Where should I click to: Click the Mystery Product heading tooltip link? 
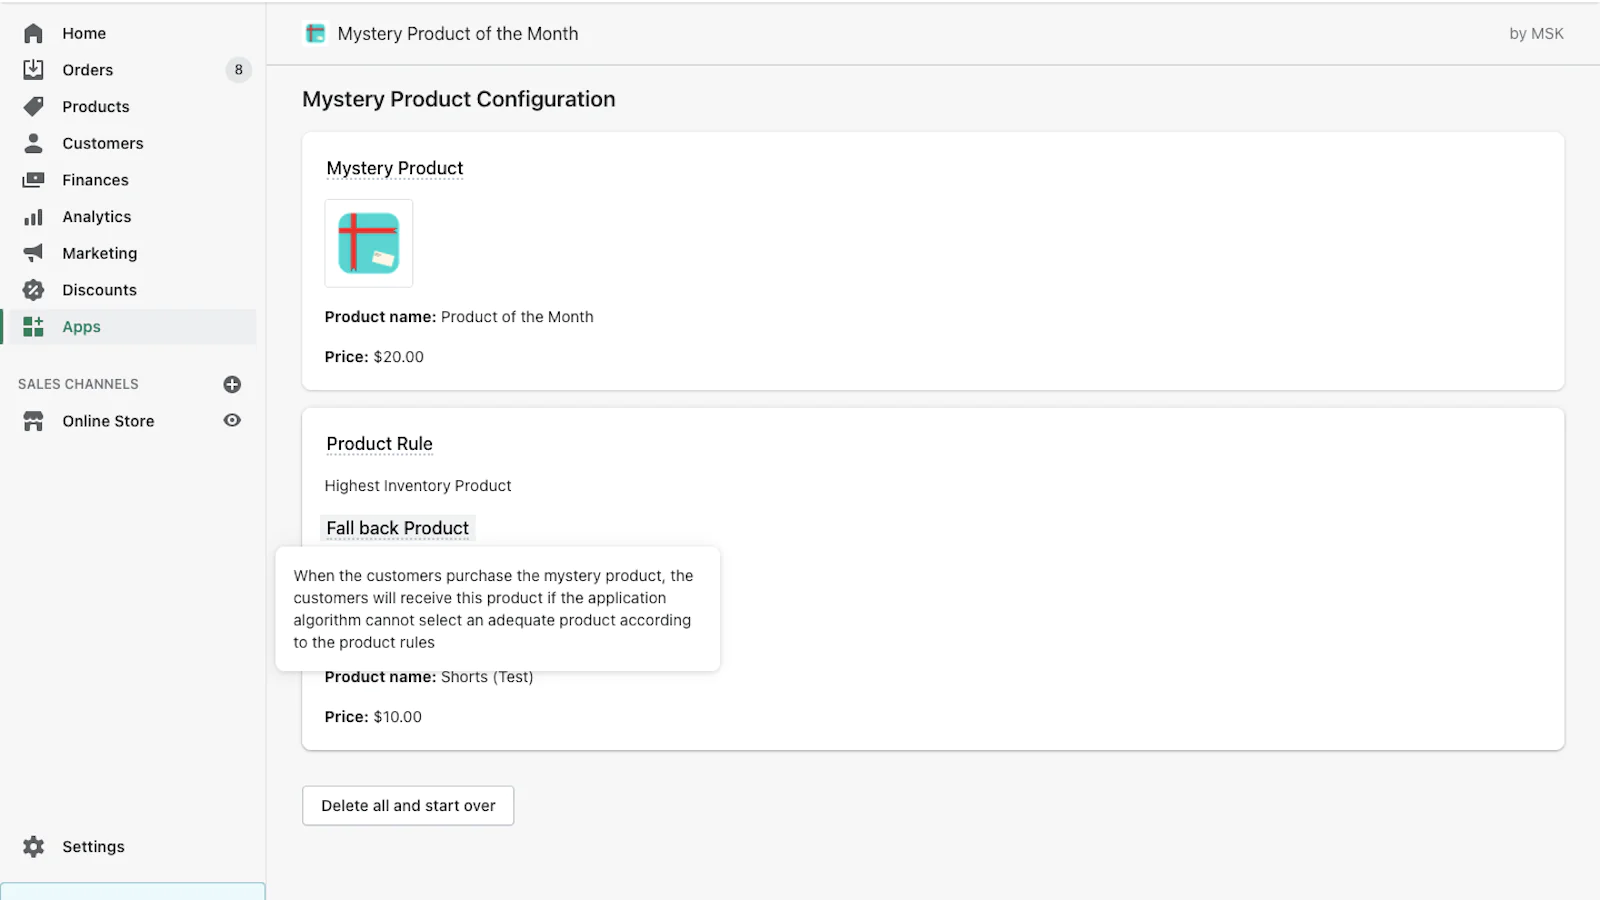(394, 168)
